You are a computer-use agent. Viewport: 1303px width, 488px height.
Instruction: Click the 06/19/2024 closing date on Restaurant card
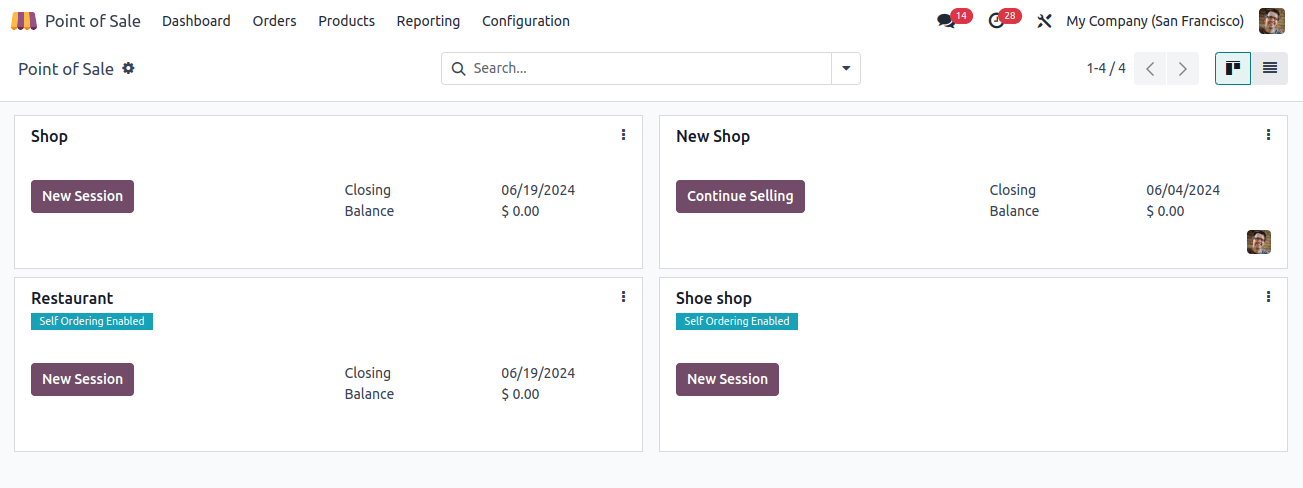(x=538, y=373)
